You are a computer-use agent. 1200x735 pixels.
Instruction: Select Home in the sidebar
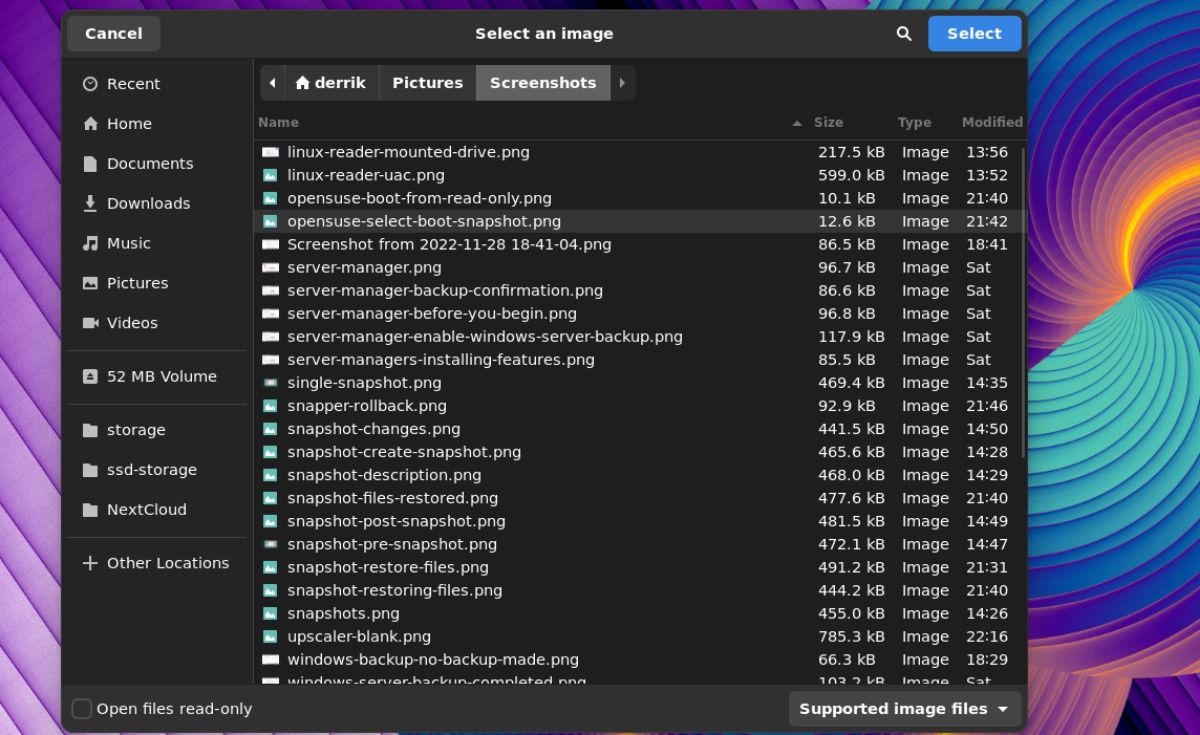click(128, 123)
